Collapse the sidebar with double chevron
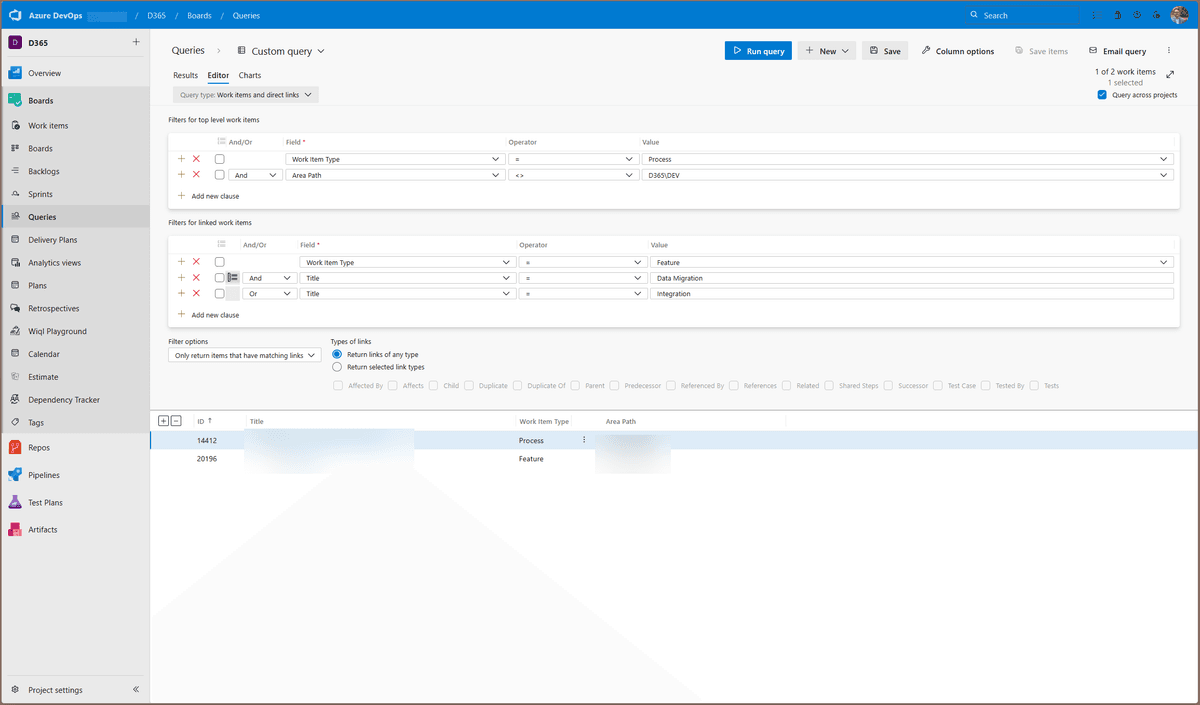 click(x=136, y=690)
